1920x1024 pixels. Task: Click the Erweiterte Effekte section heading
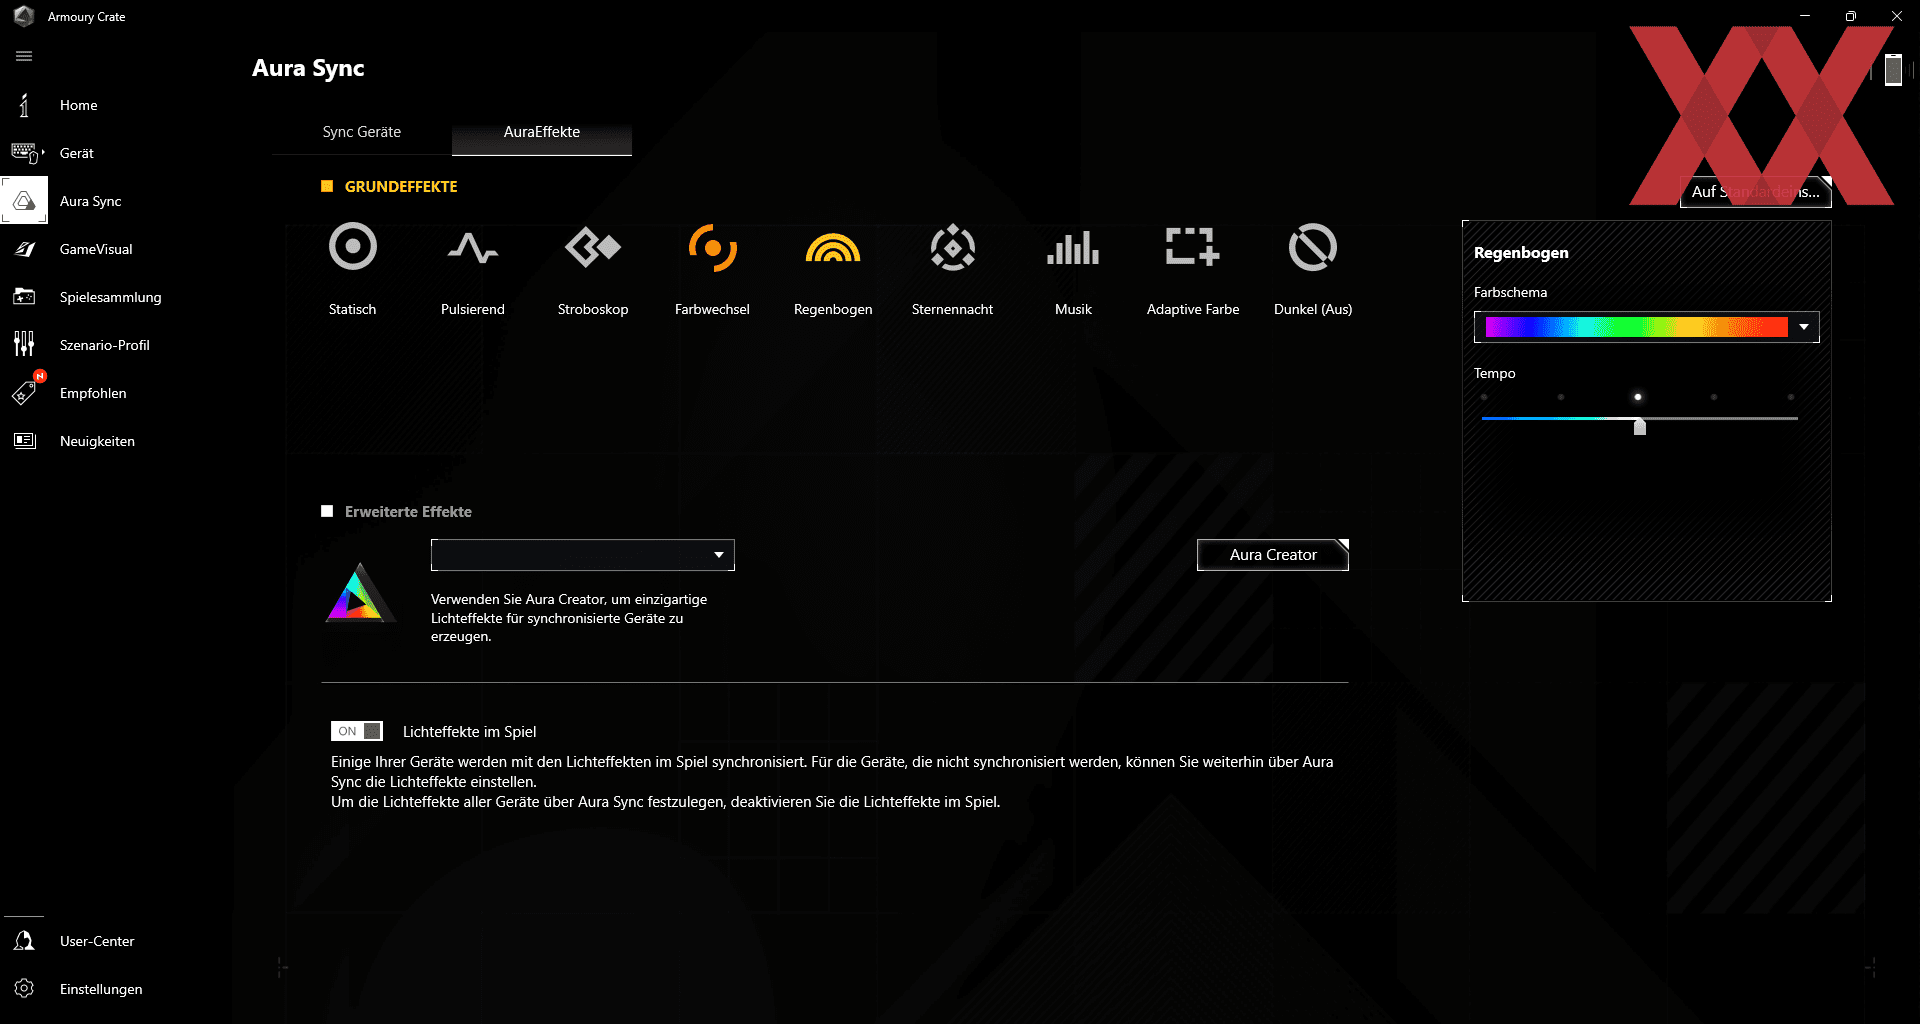(x=408, y=511)
